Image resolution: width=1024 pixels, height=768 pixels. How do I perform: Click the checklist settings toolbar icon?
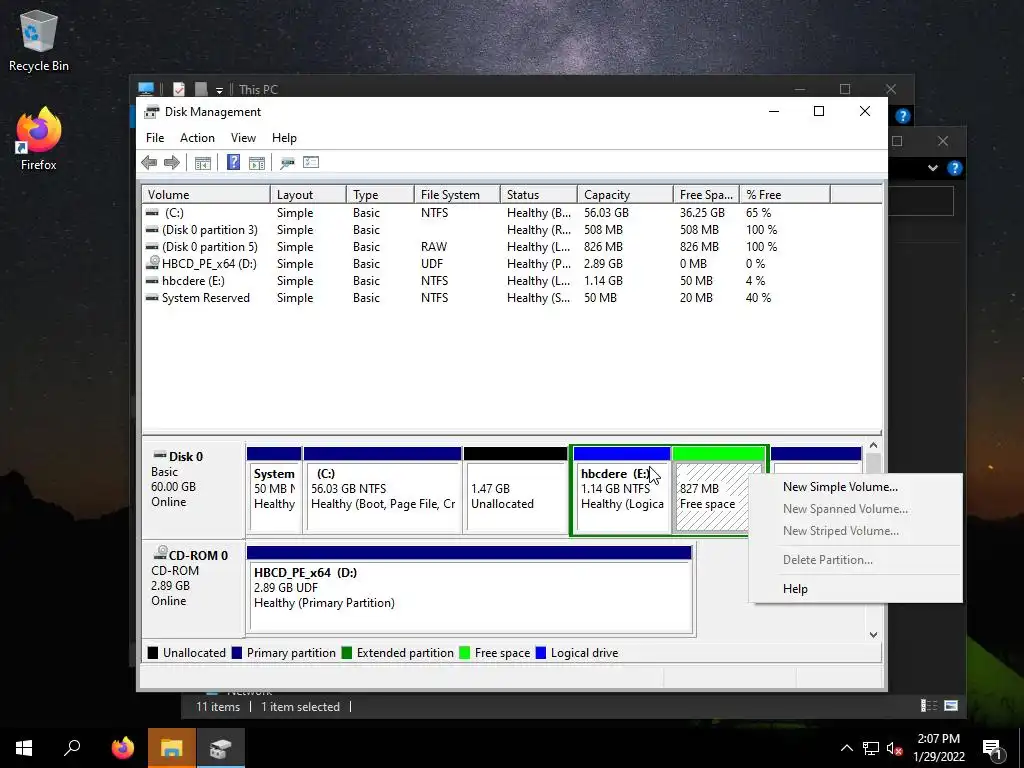[x=311, y=162]
